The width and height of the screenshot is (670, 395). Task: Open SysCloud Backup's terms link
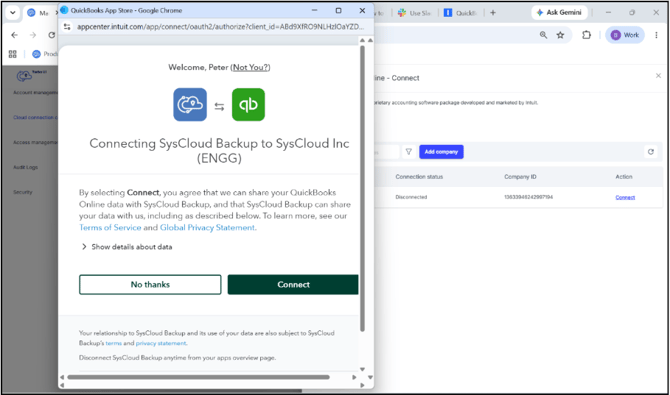click(114, 343)
